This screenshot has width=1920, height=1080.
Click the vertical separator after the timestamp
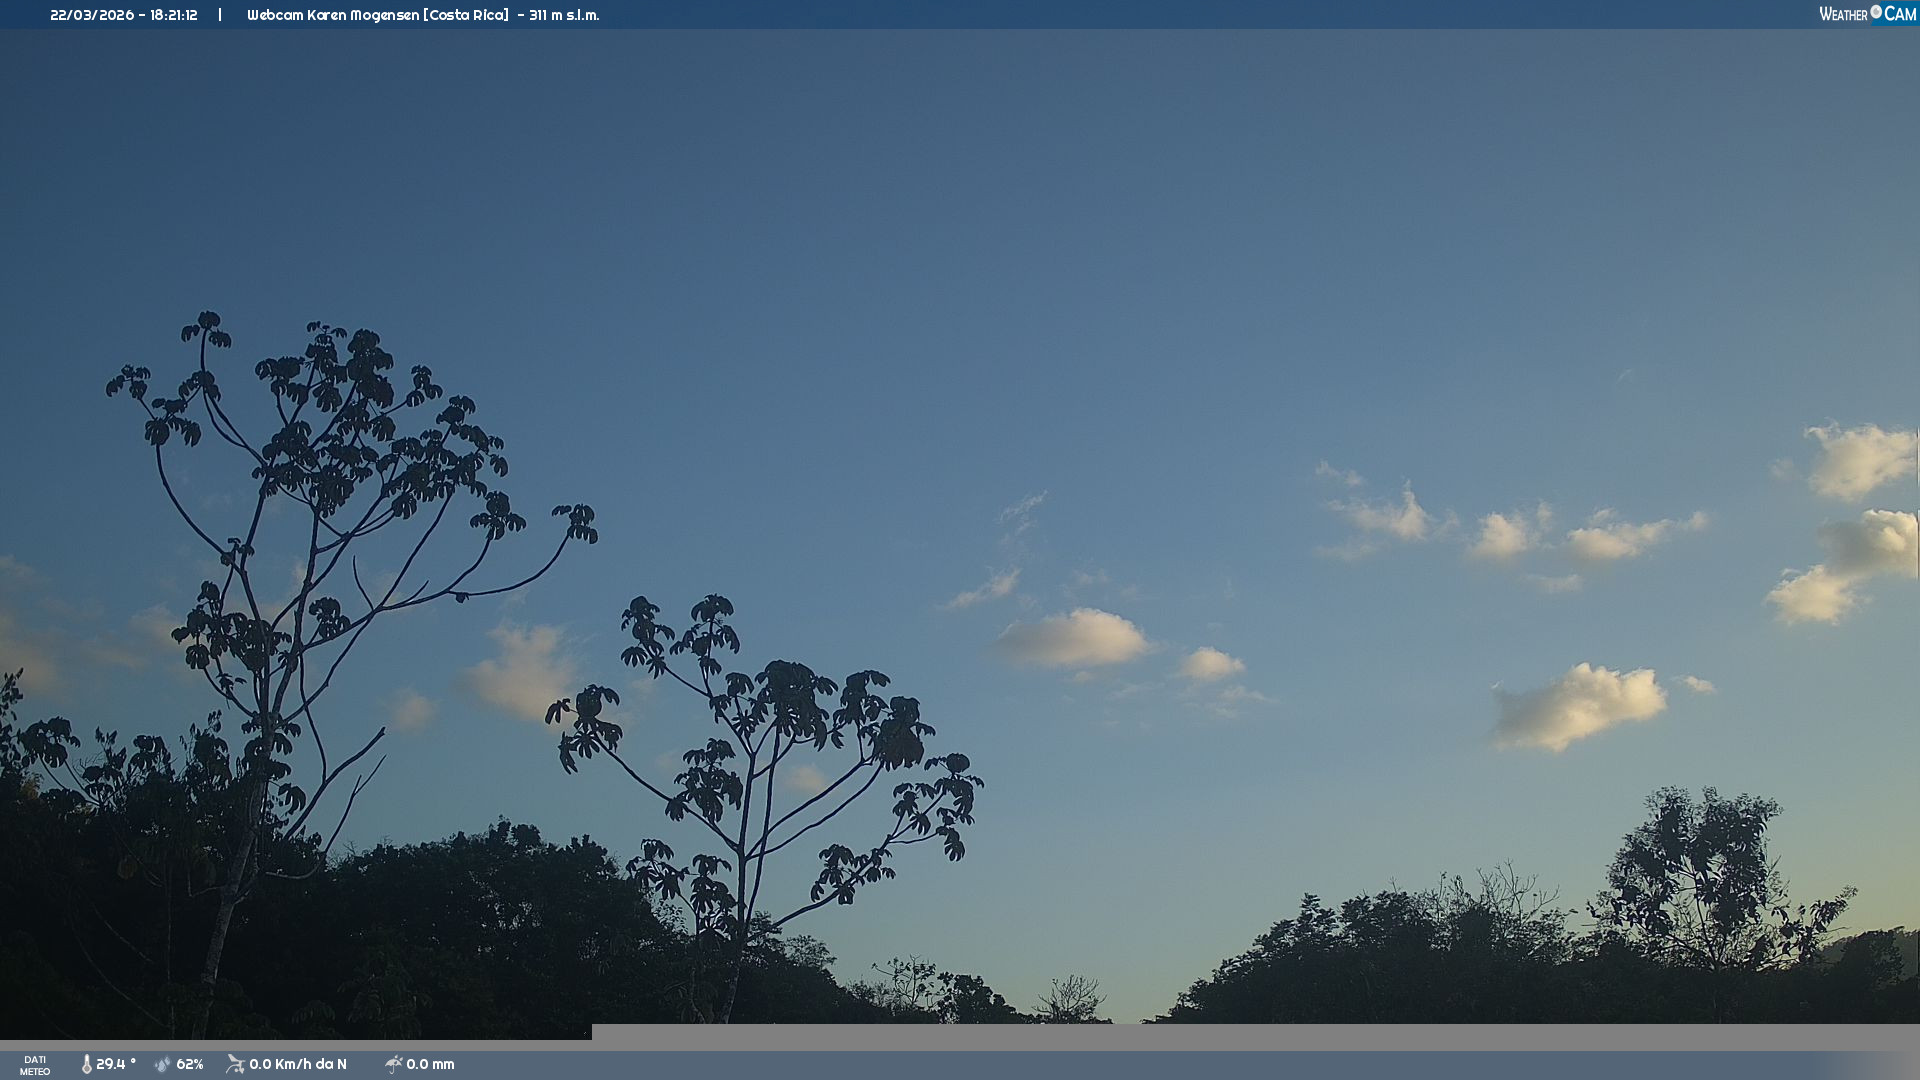click(220, 15)
